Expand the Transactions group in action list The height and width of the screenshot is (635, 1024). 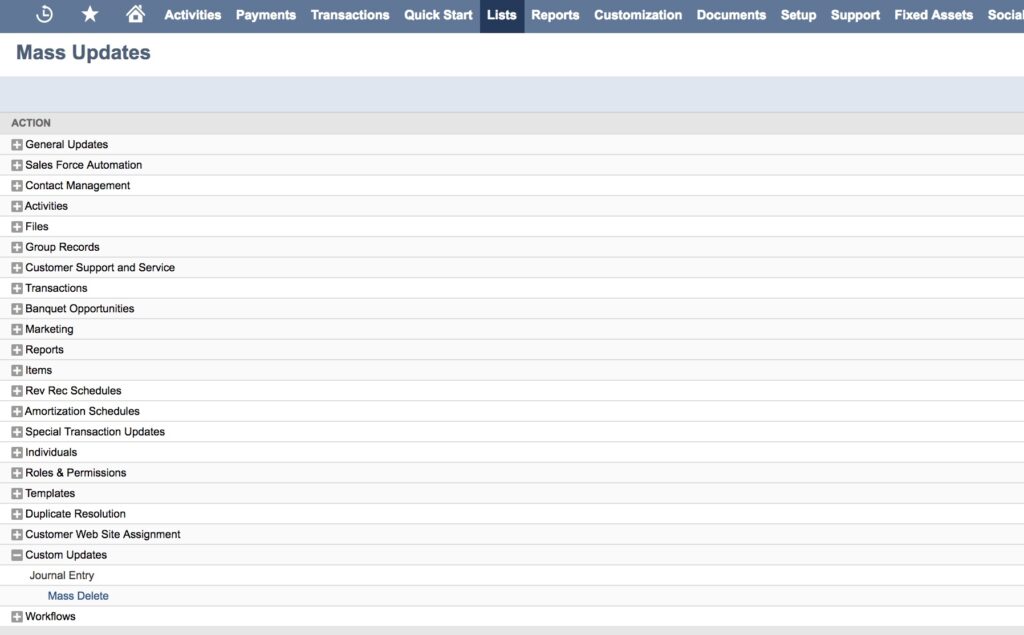(17, 288)
